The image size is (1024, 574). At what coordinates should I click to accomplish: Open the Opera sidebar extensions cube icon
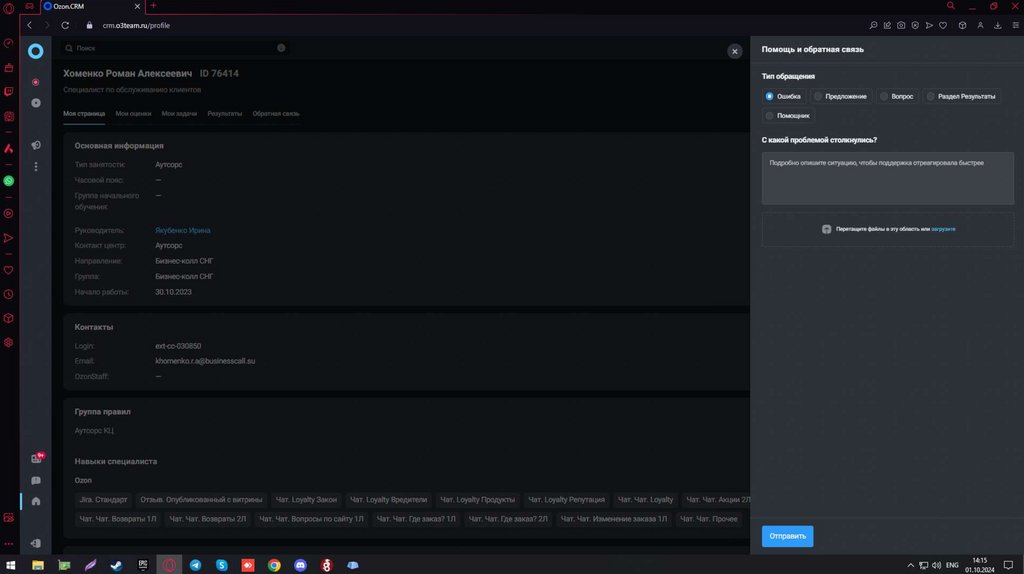pyautogui.click(x=8, y=319)
